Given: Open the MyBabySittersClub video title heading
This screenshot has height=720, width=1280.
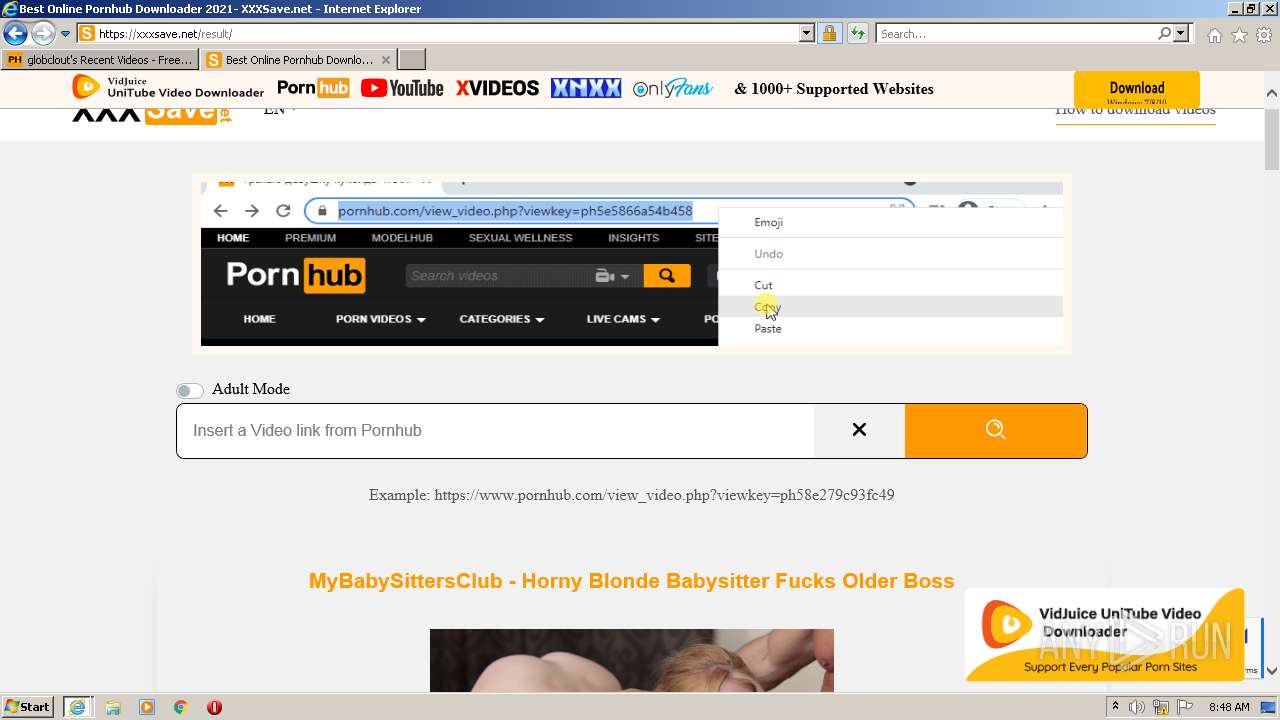Looking at the screenshot, I should (631, 581).
